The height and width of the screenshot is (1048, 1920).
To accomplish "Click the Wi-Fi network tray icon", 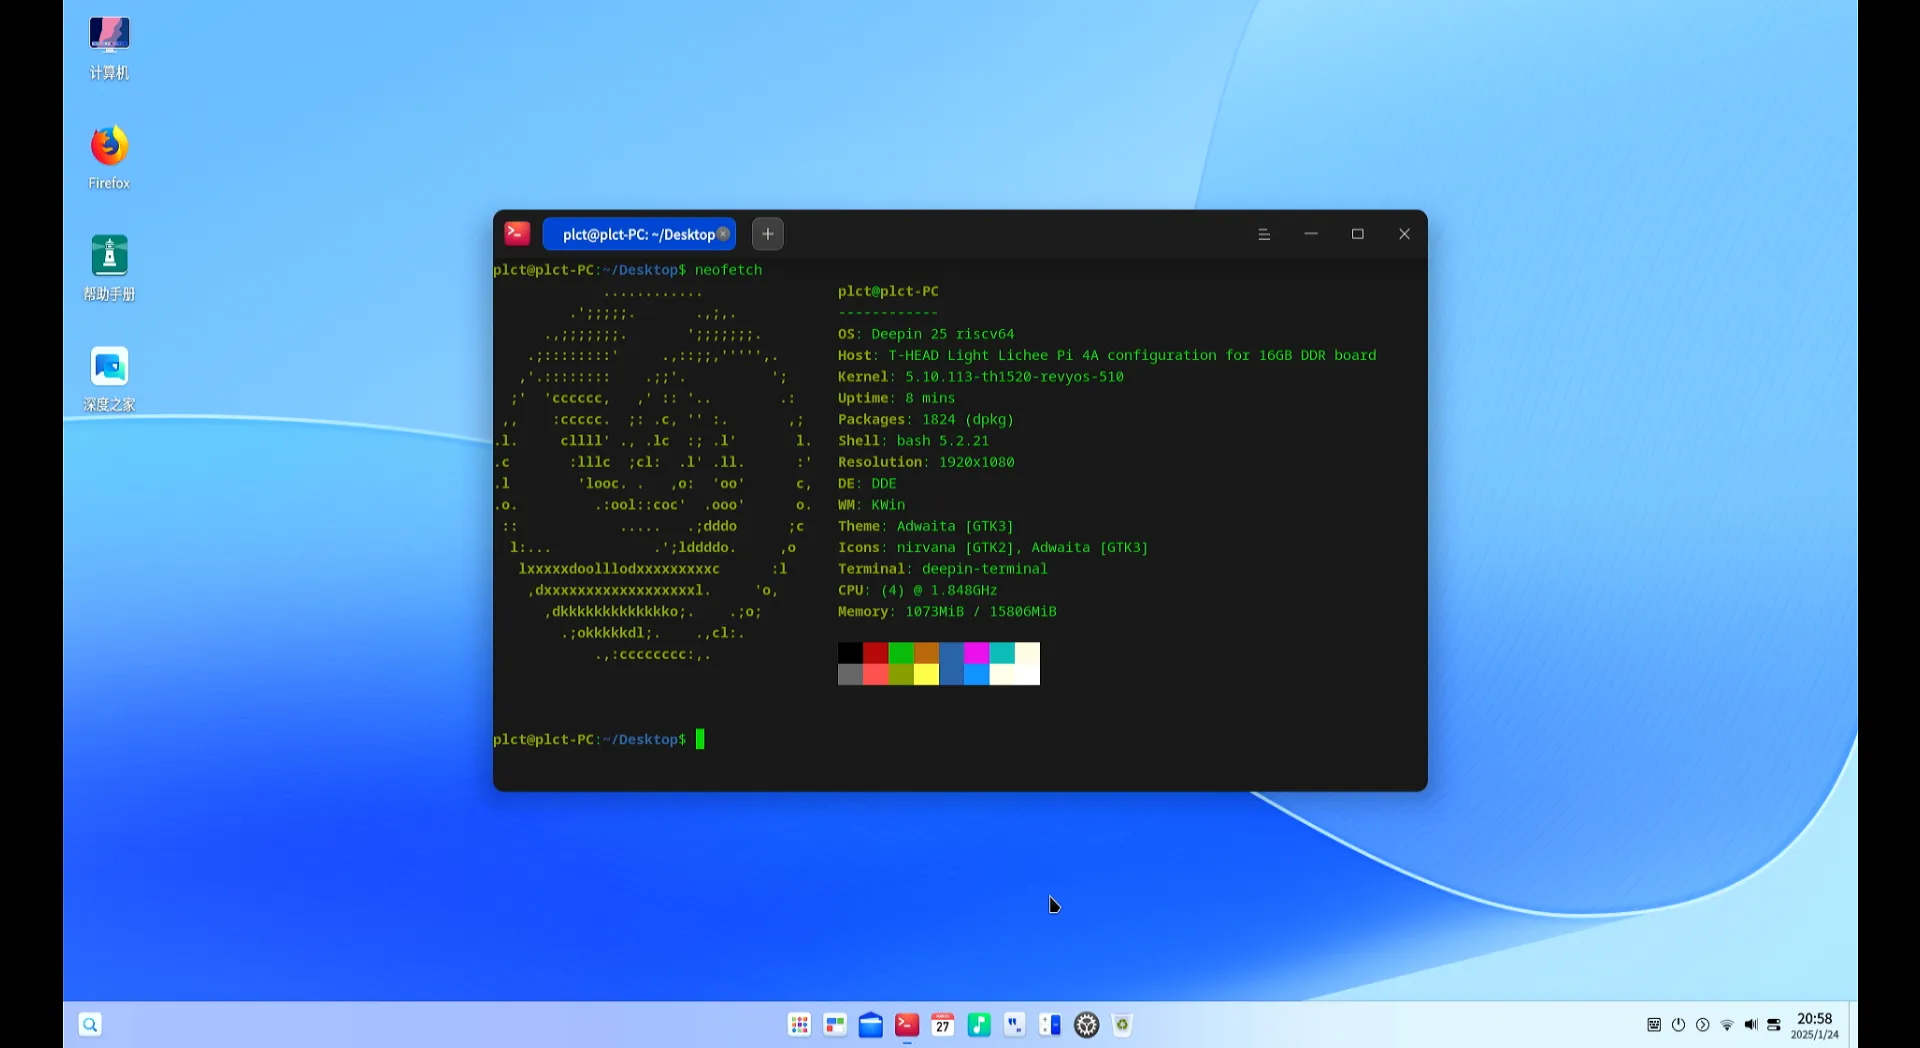I will [1727, 1025].
